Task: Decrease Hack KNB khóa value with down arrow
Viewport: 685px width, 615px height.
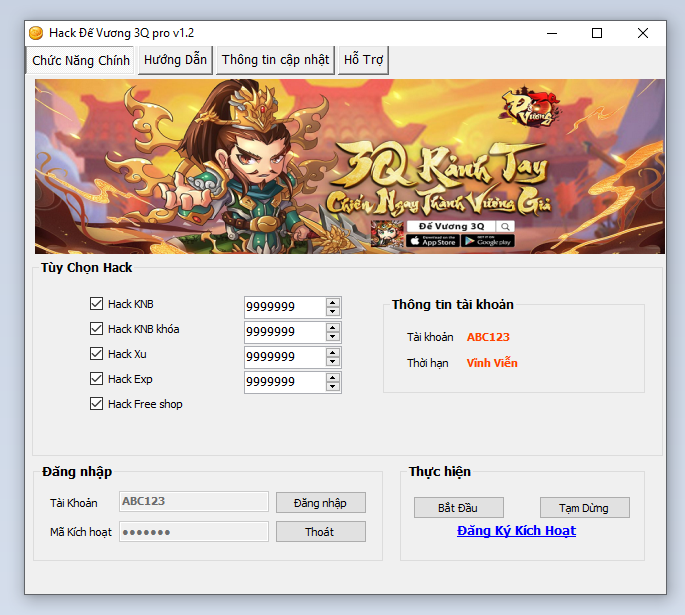Action: (x=332, y=336)
